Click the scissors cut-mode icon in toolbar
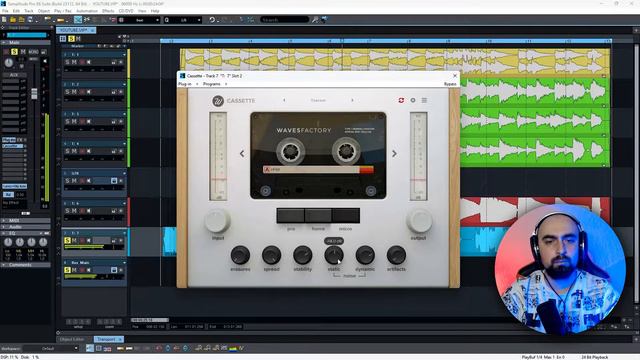Viewport: 640px width, 360px height. [x=87, y=20]
